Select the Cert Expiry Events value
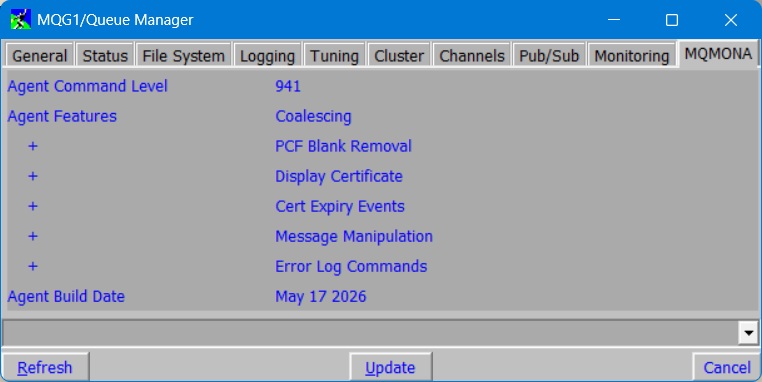 (x=340, y=206)
